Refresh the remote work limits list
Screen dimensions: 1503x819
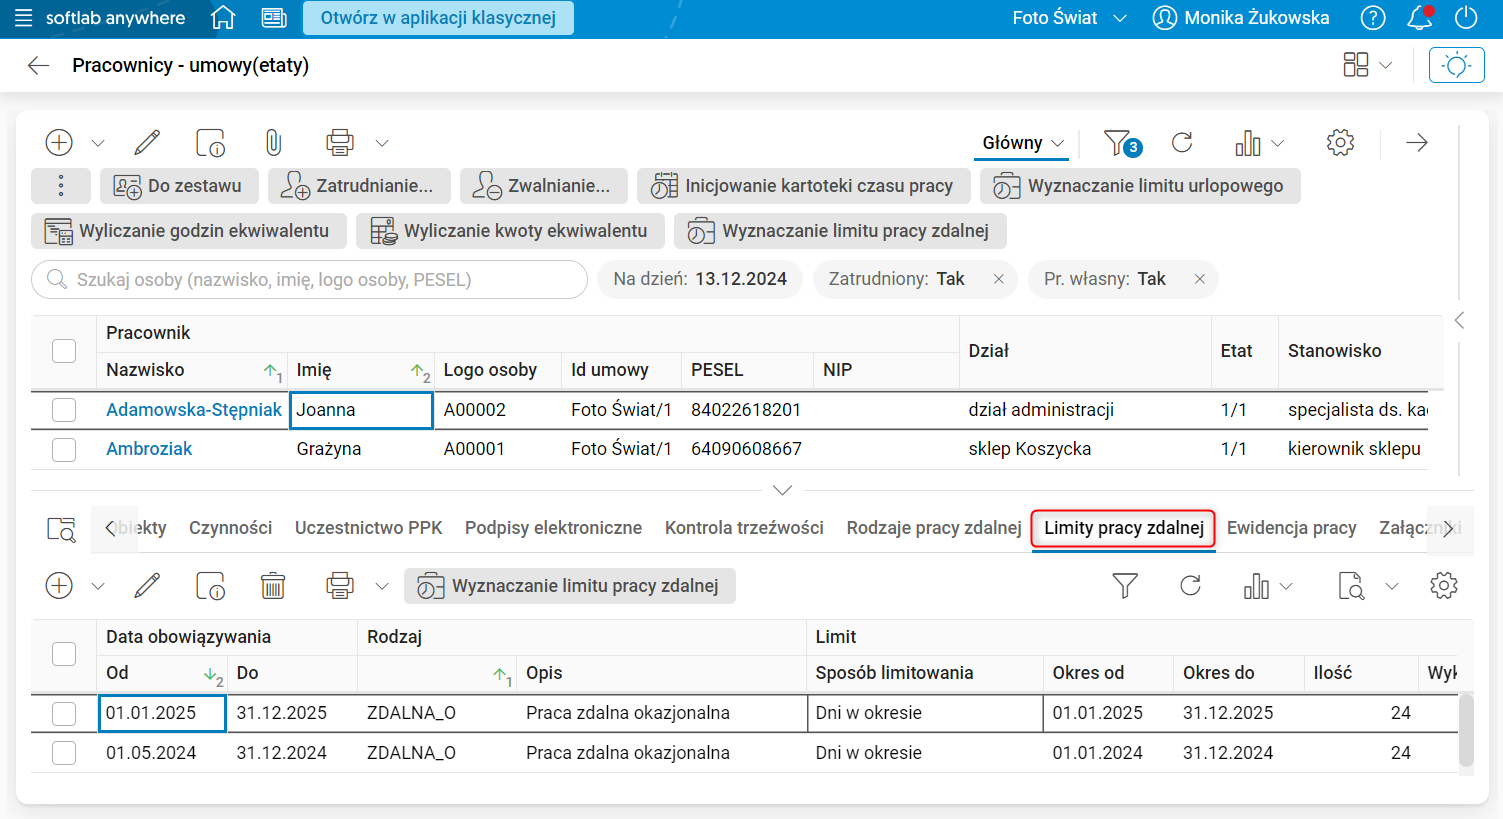[x=1190, y=586]
